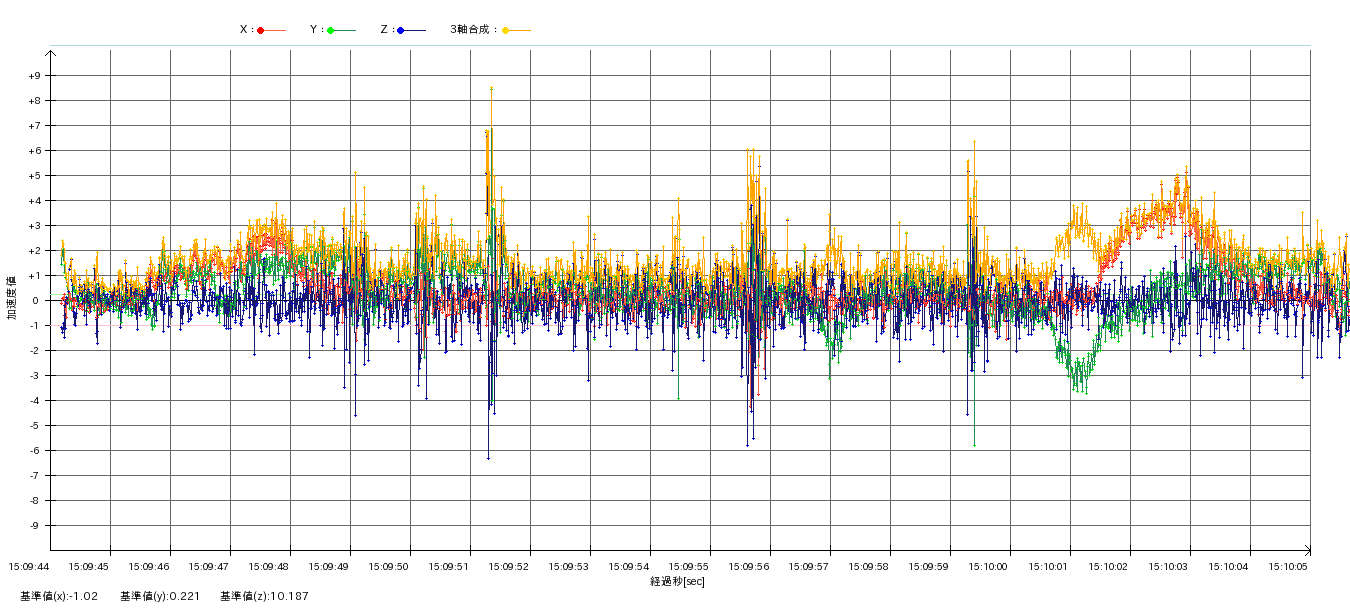Click the blue Z legend marker
The image size is (1350, 610).
pos(401,31)
